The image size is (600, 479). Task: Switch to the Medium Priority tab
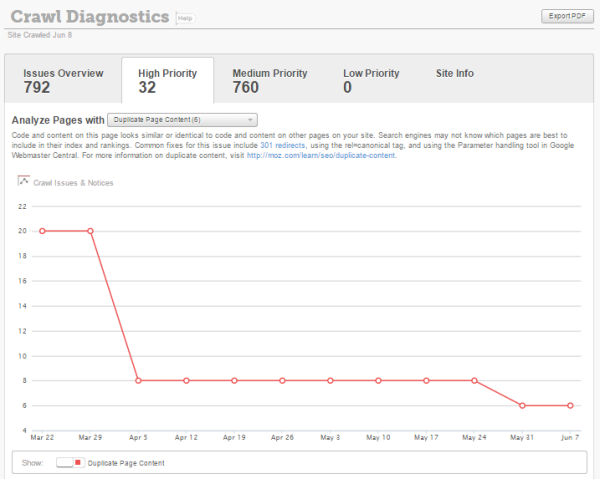pyautogui.click(x=270, y=80)
